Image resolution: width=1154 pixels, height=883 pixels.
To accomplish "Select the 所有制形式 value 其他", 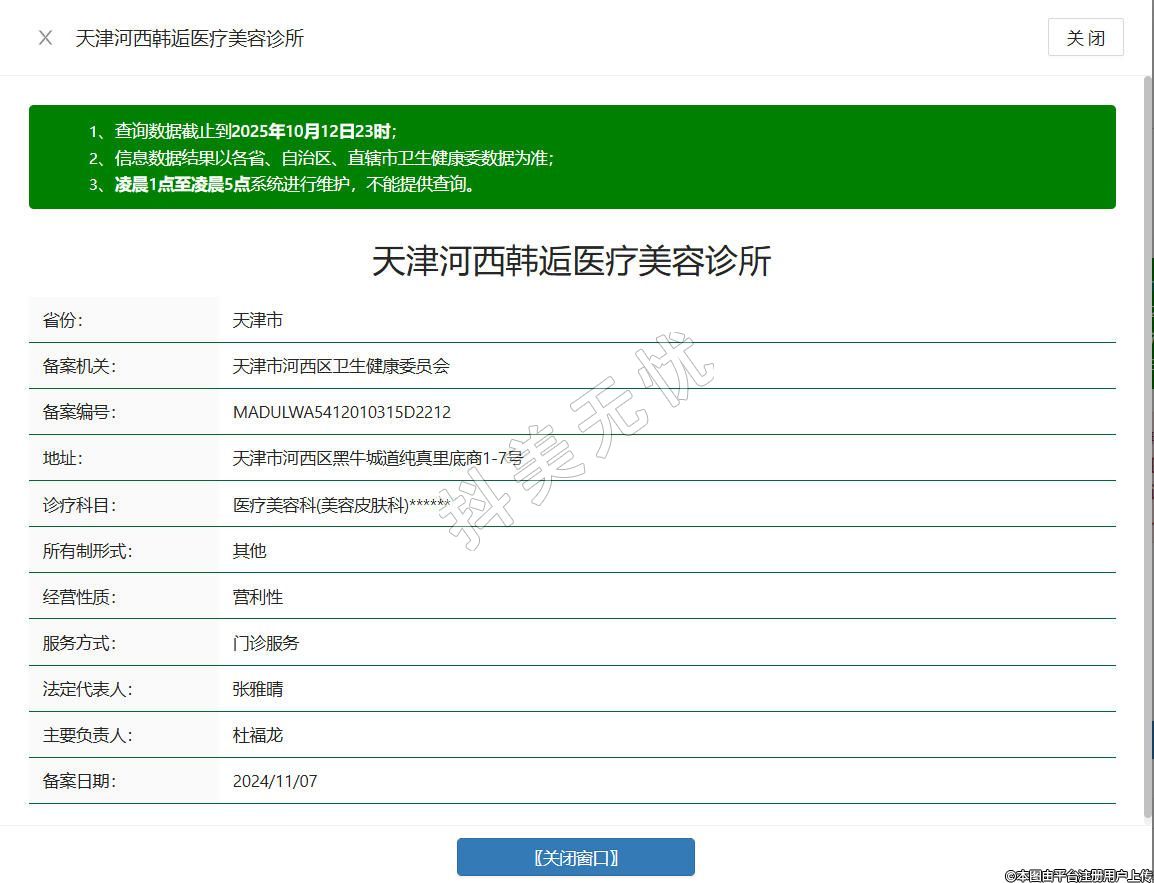I will pos(249,551).
